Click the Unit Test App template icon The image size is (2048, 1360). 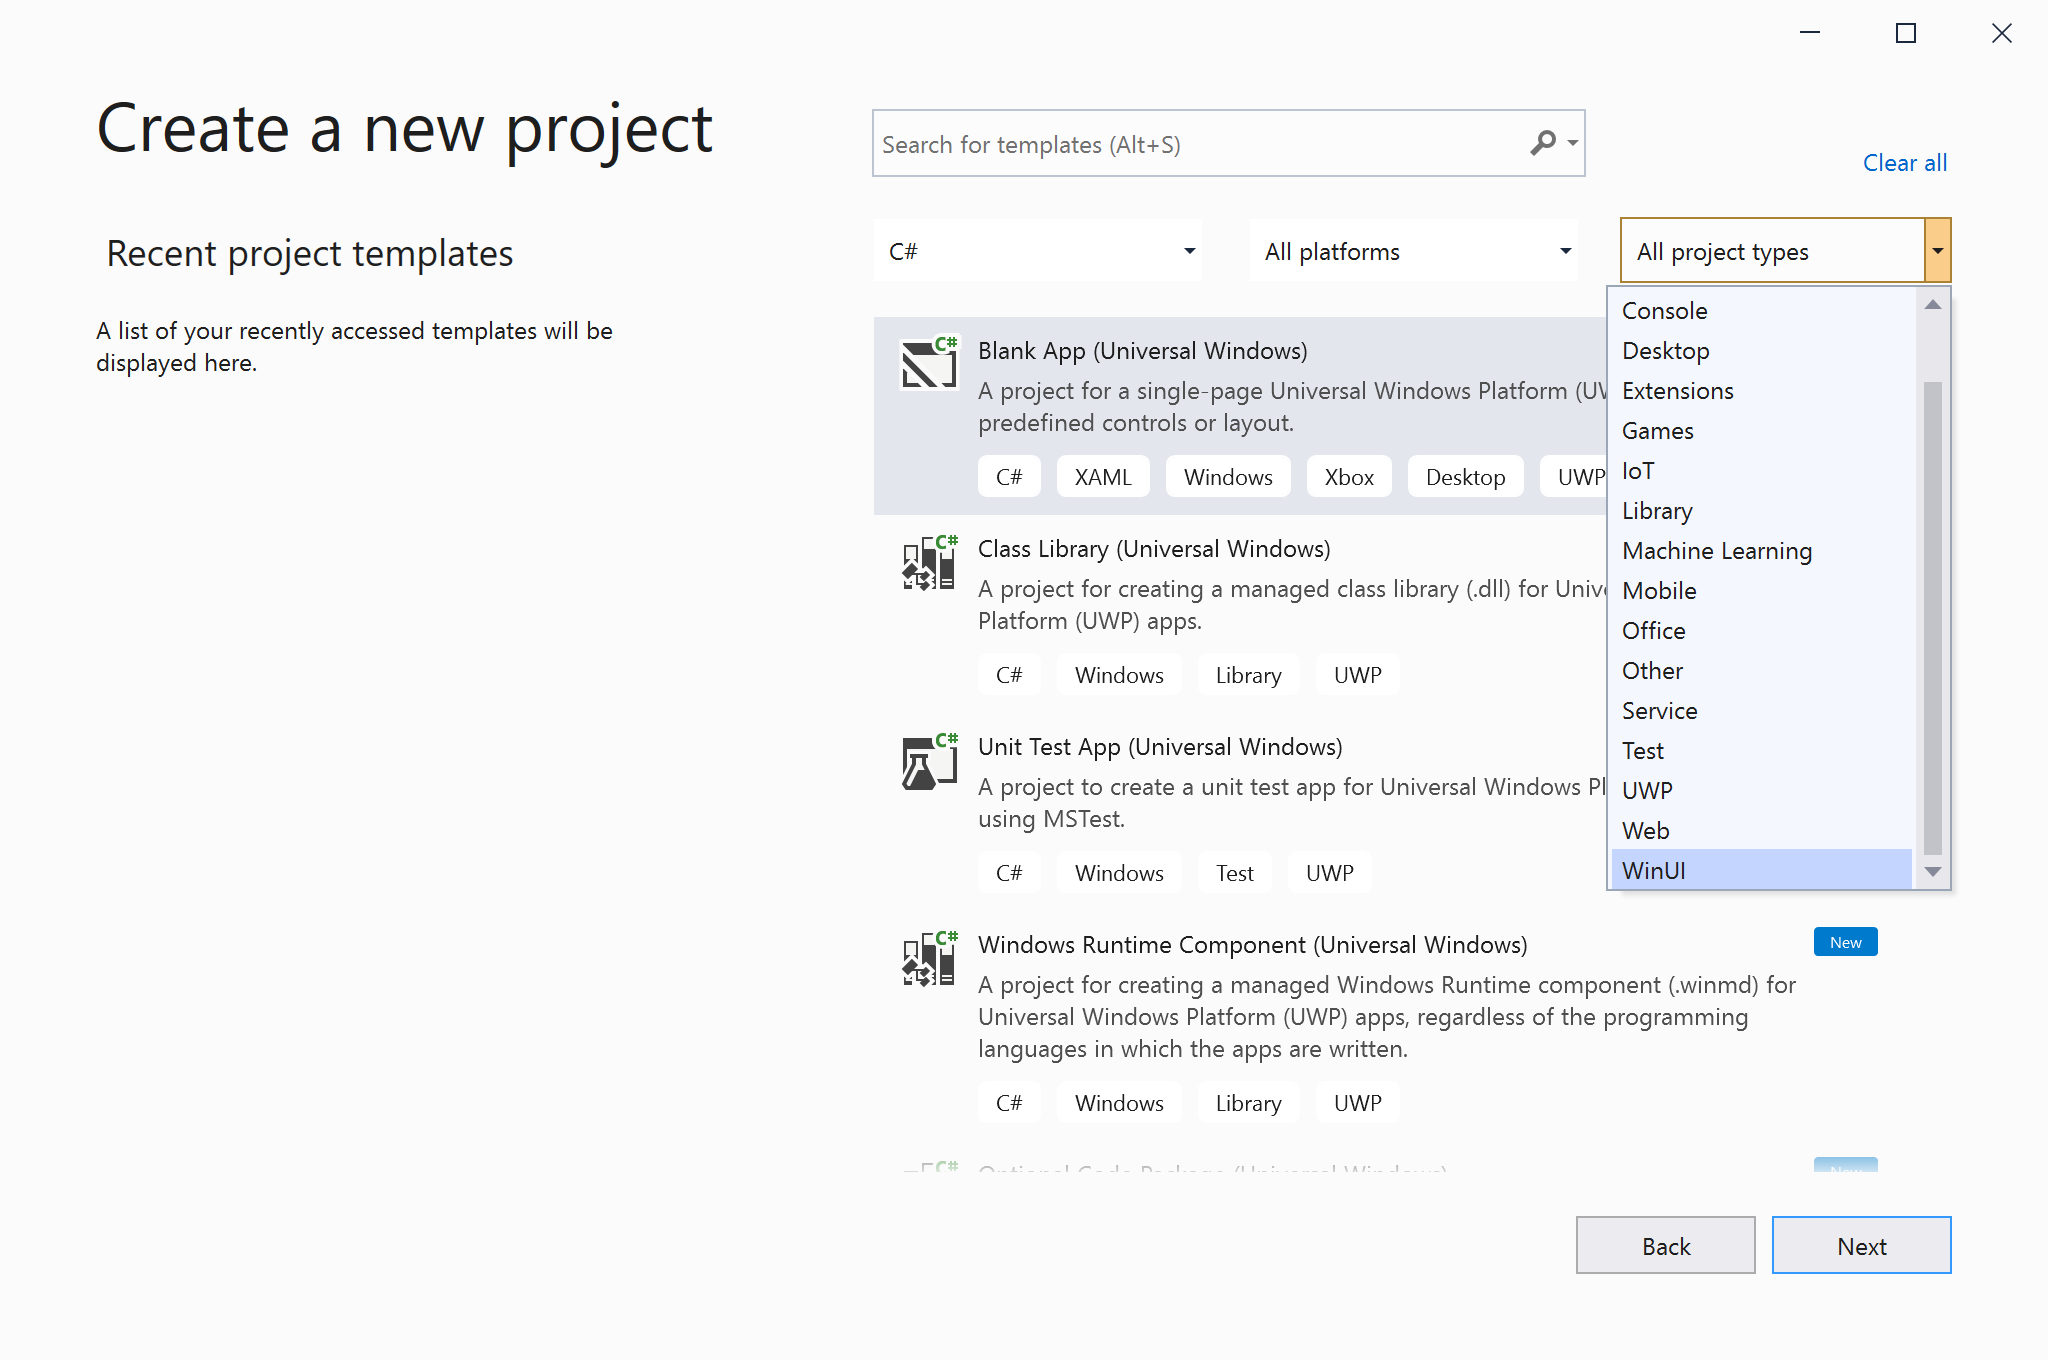coord(929,761)
